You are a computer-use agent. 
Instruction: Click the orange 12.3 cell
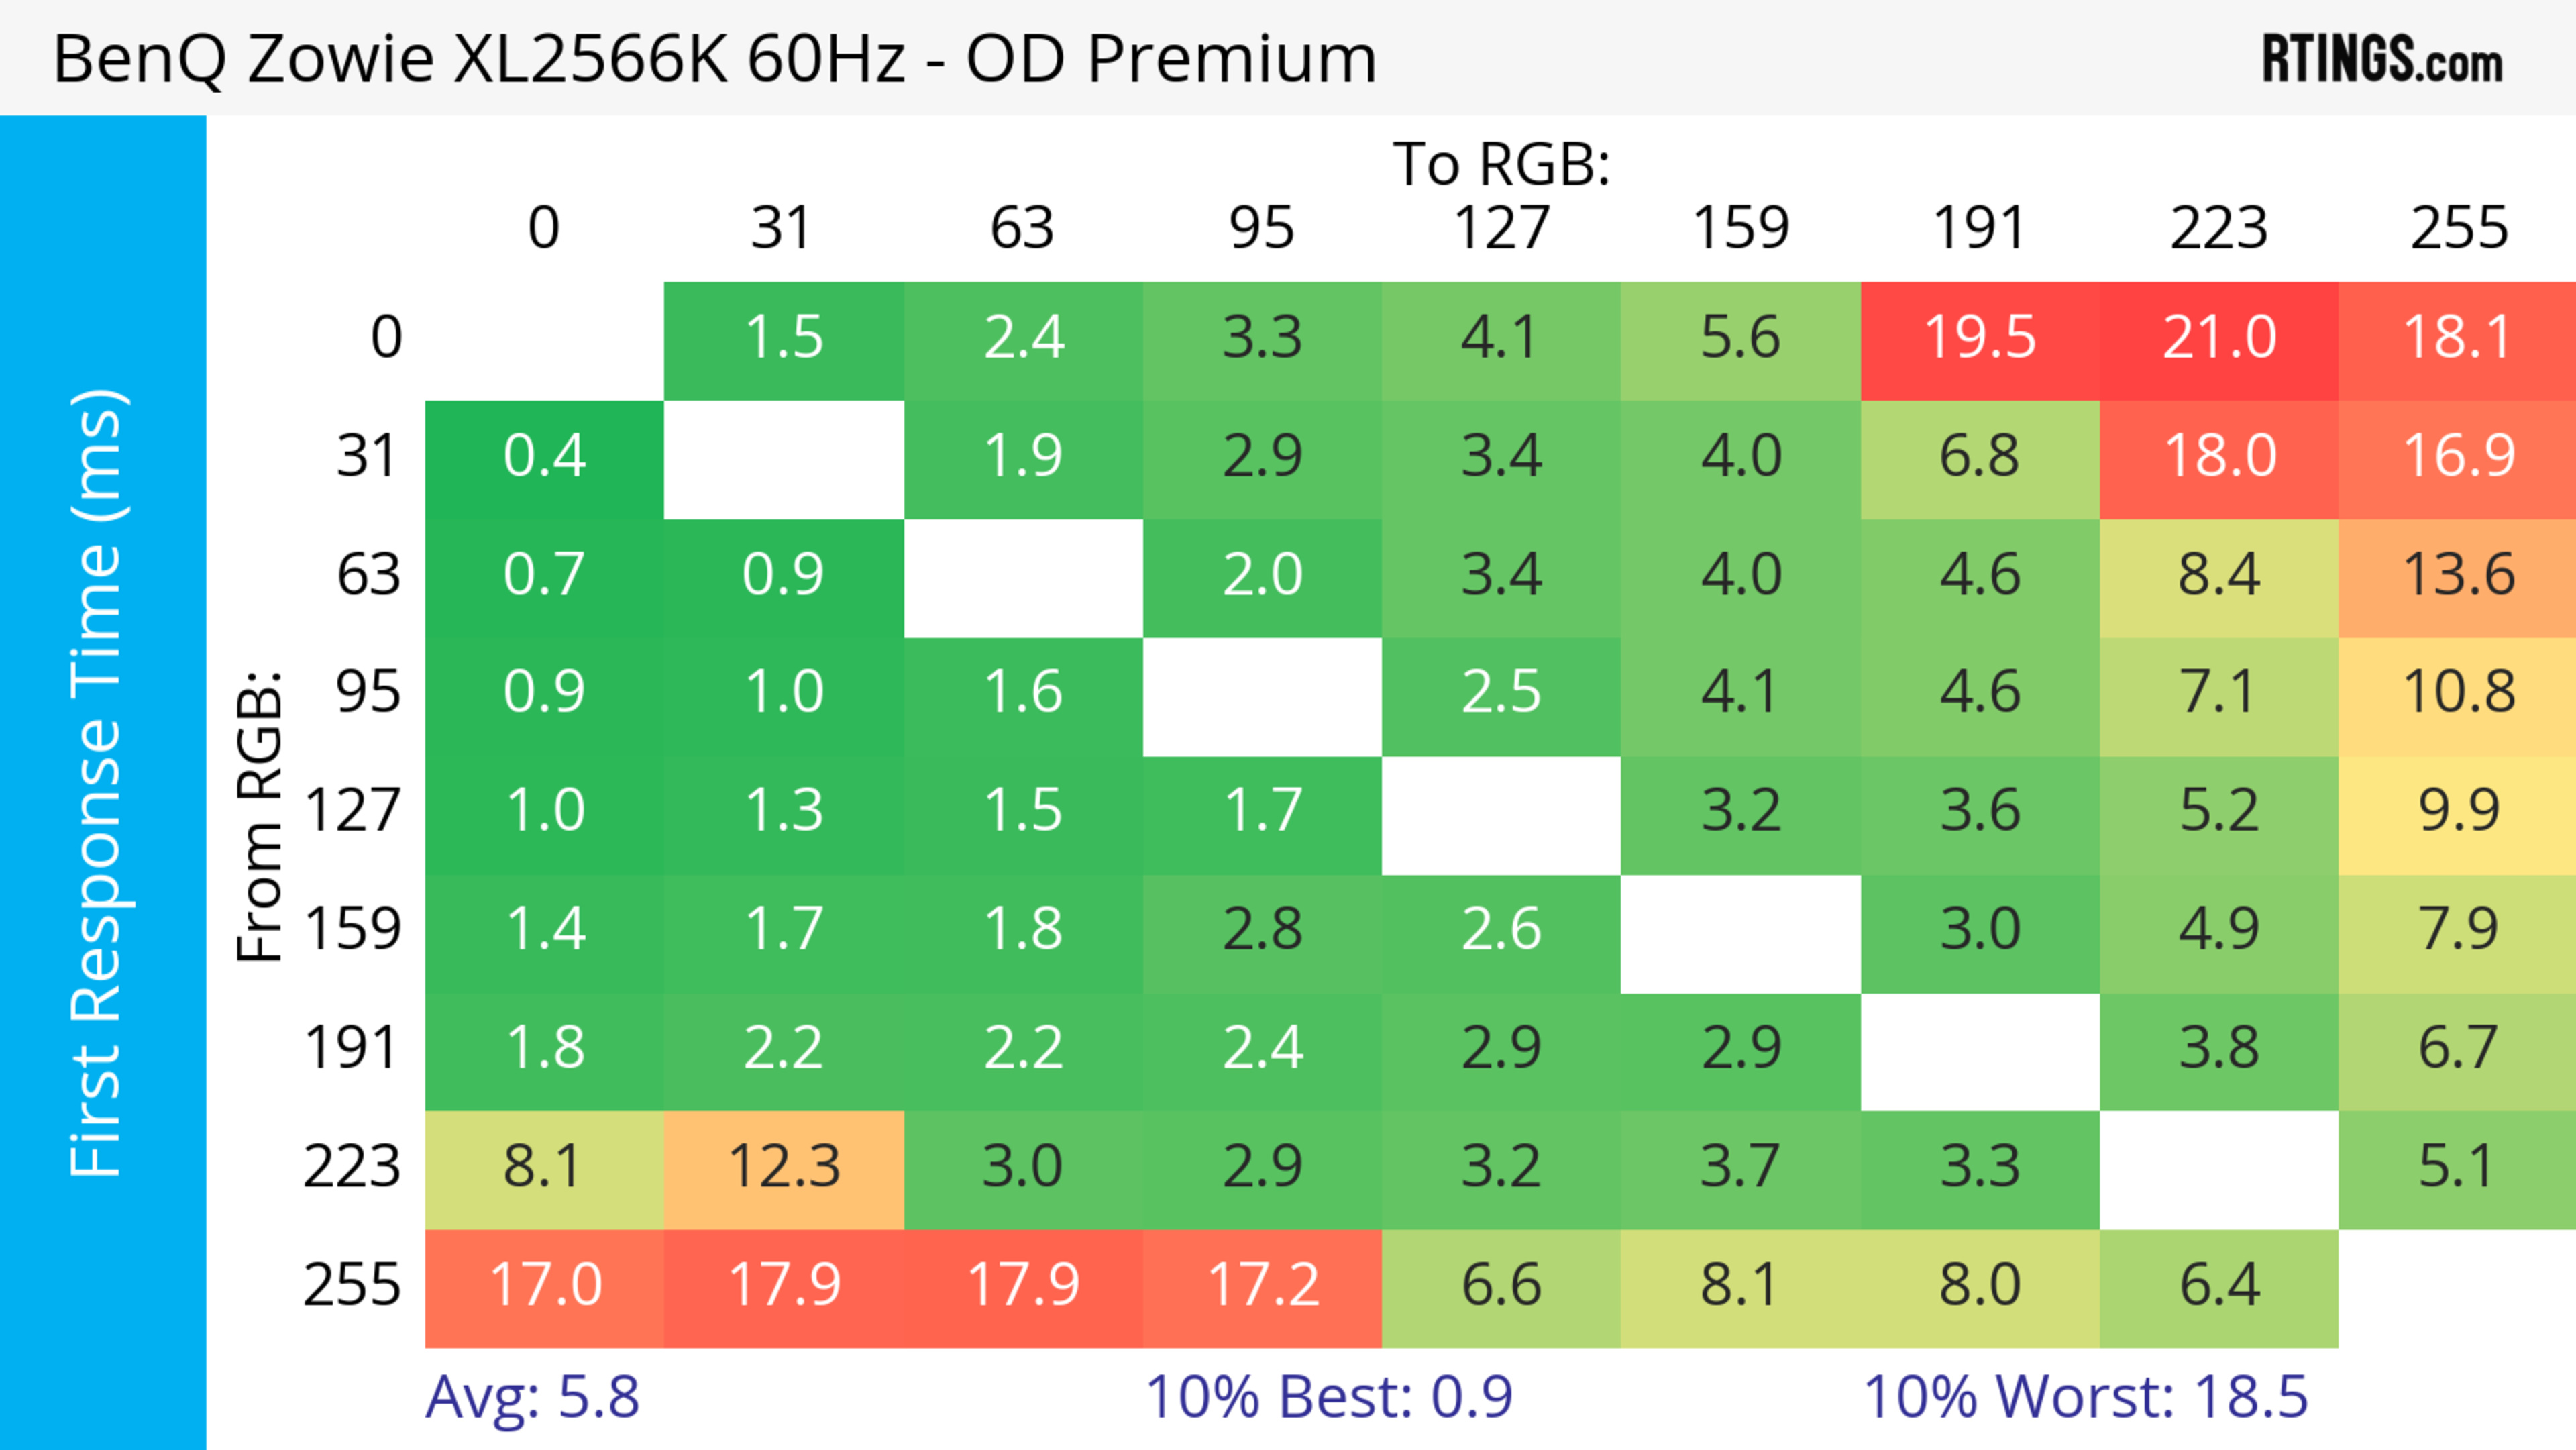click(784, 1167)
